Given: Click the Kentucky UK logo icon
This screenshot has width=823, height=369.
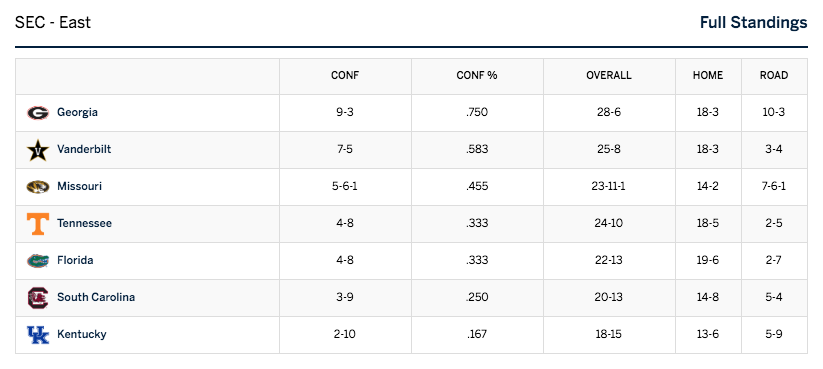Looking at the screenshot, I should point(38,335).
